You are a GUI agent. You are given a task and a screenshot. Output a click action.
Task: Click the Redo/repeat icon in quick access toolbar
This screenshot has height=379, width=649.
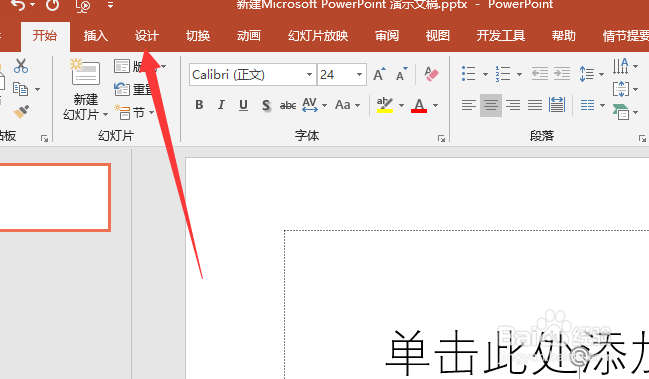[x=52, y=4]
